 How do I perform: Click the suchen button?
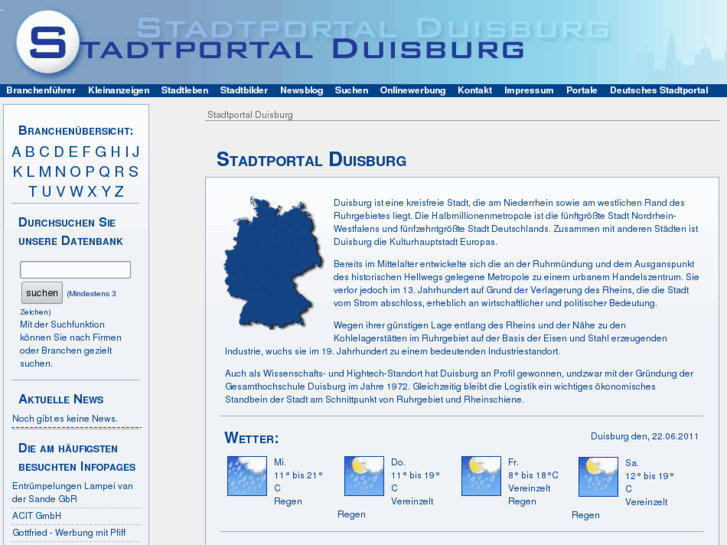(42, 293)
